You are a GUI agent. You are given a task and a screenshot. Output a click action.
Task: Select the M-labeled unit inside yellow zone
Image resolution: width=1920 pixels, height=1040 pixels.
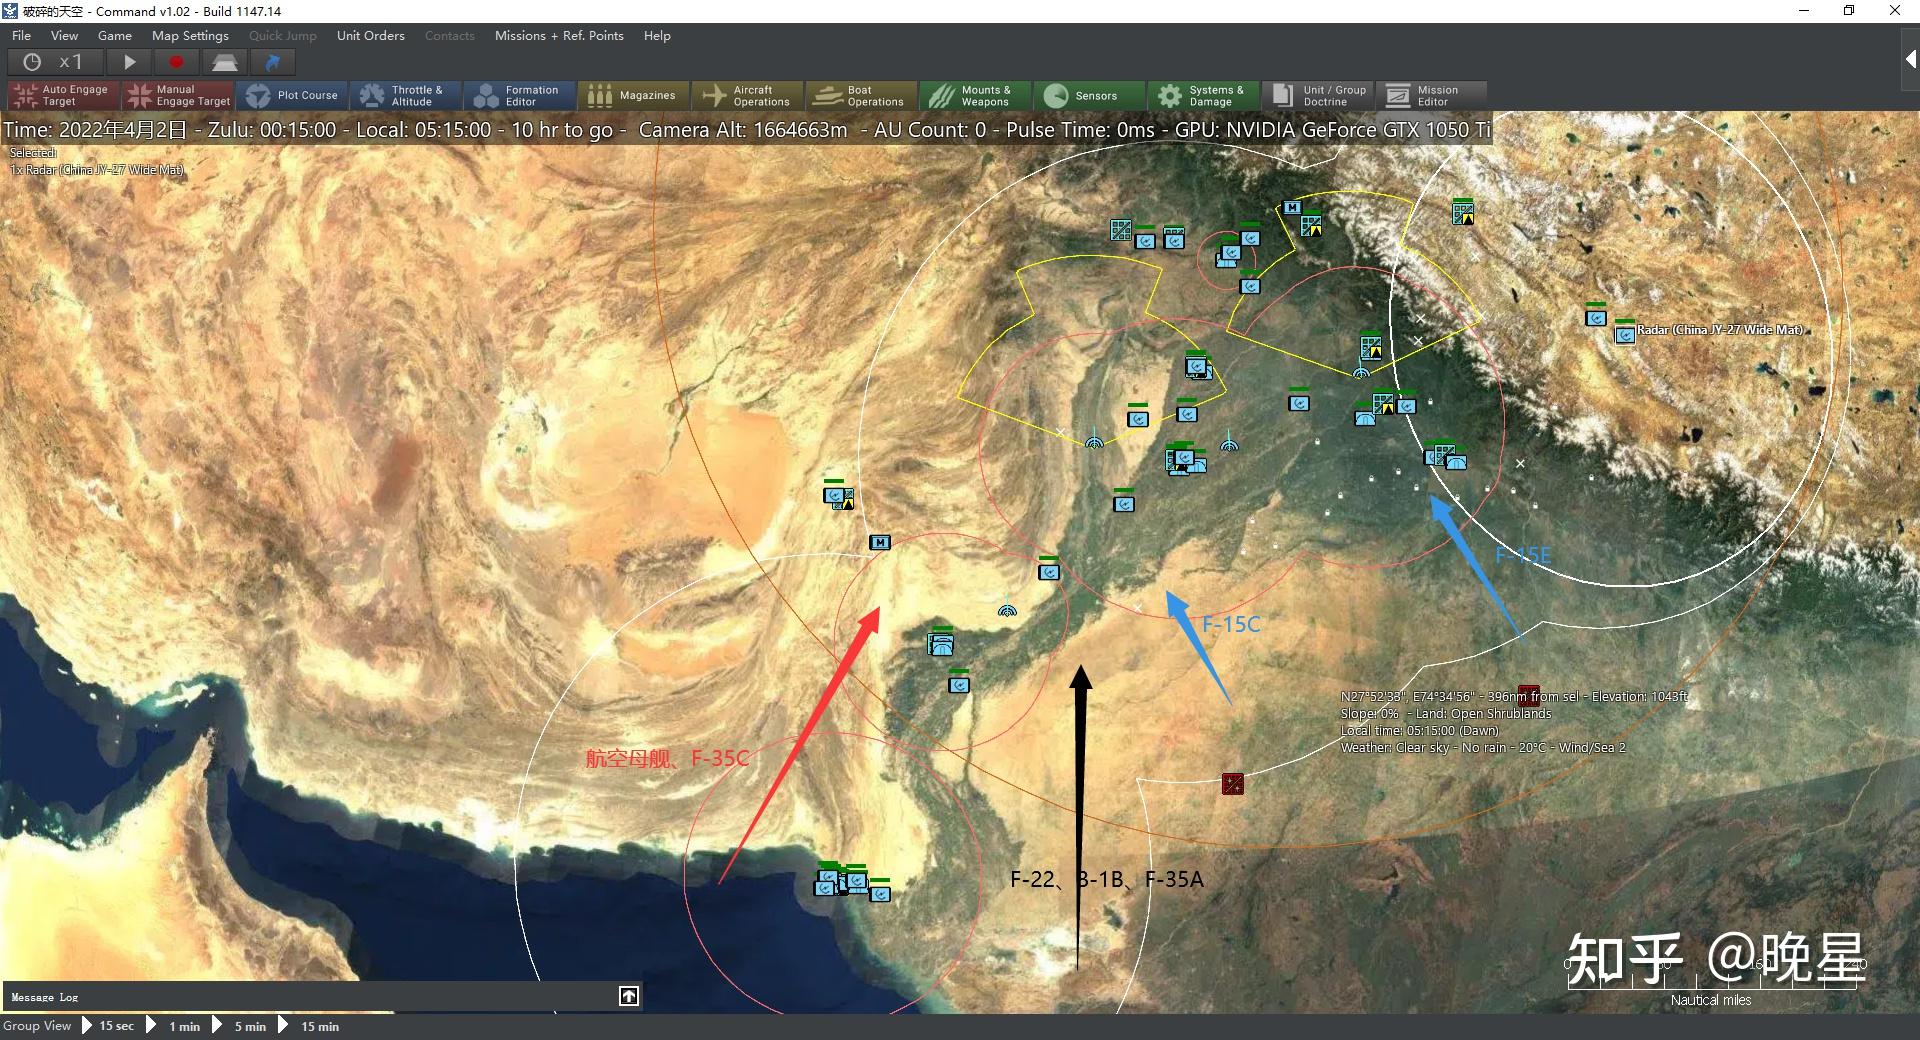click(1292, 207)
